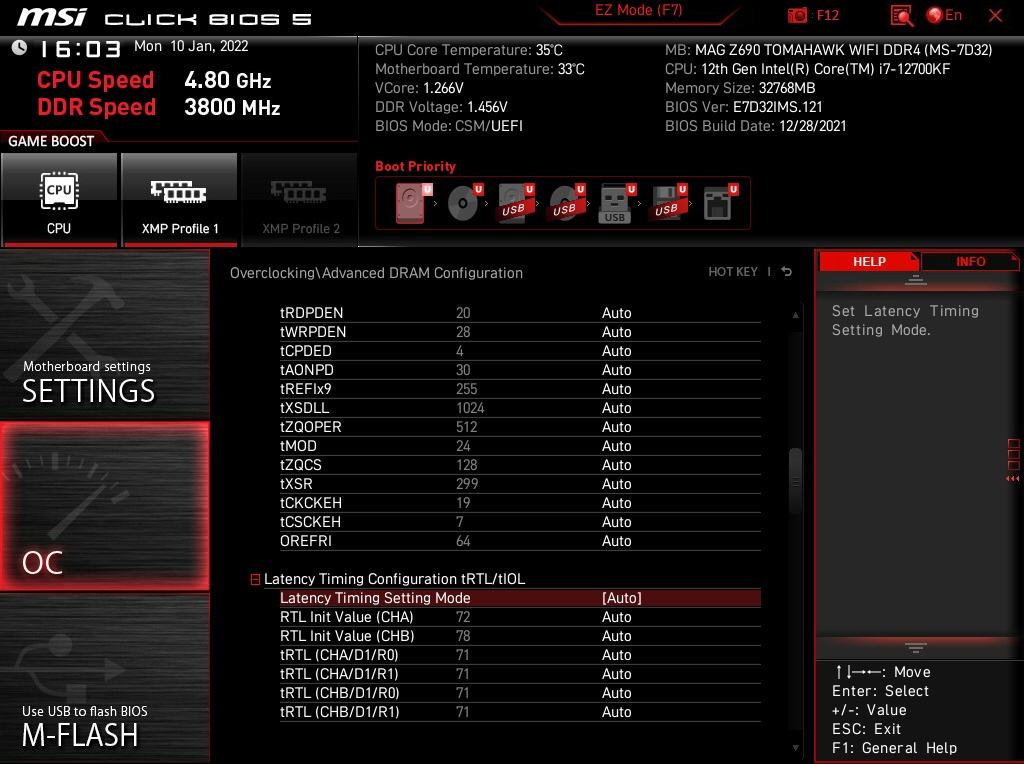Select the tZQCS timing row
The width and height of the screenshot is (1024, 764).
tap(520, 464)
